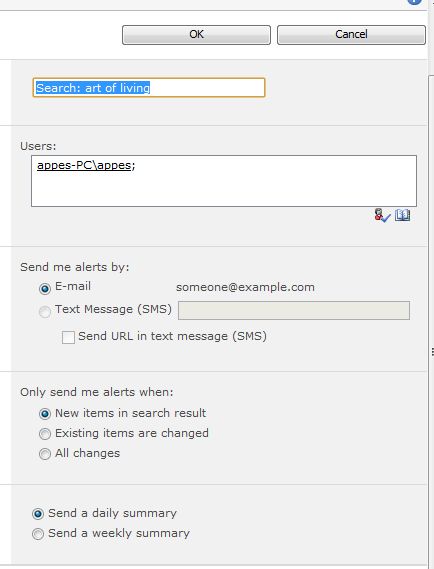This screenshot has height=569, width=434.
Task: Enable Send URL in text message checkbox
Action: [x=68, y=337]
